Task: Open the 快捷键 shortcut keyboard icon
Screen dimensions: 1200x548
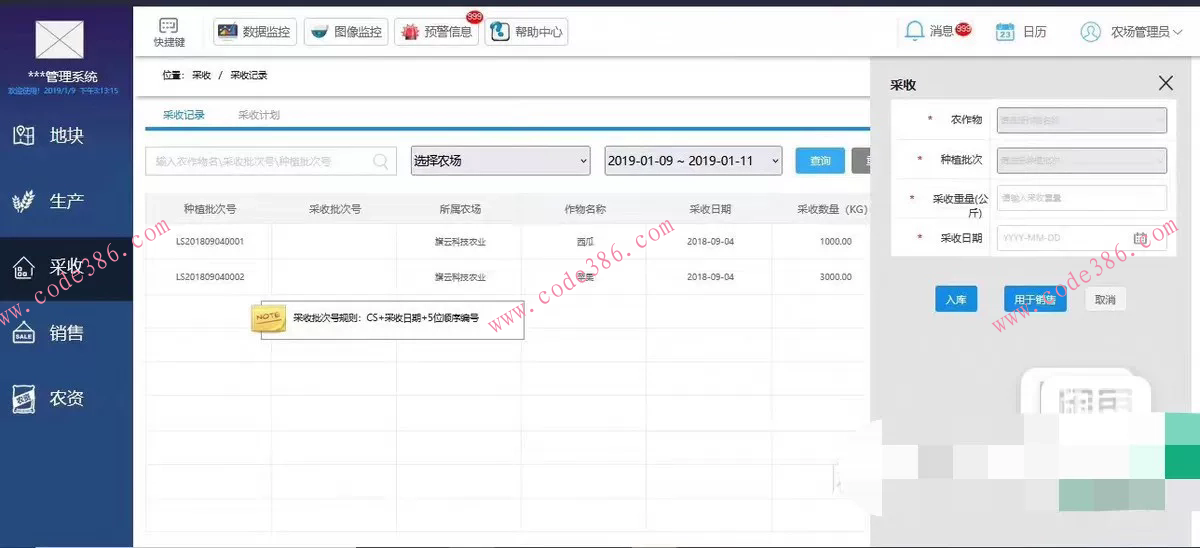Action: tap(169, 26)
